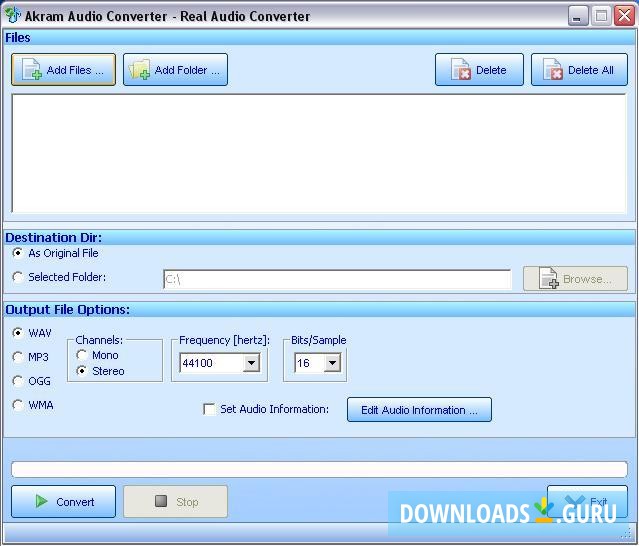Click the Edit Audio Information button
This screenshot has height=546, width=639.
point(419,410)
